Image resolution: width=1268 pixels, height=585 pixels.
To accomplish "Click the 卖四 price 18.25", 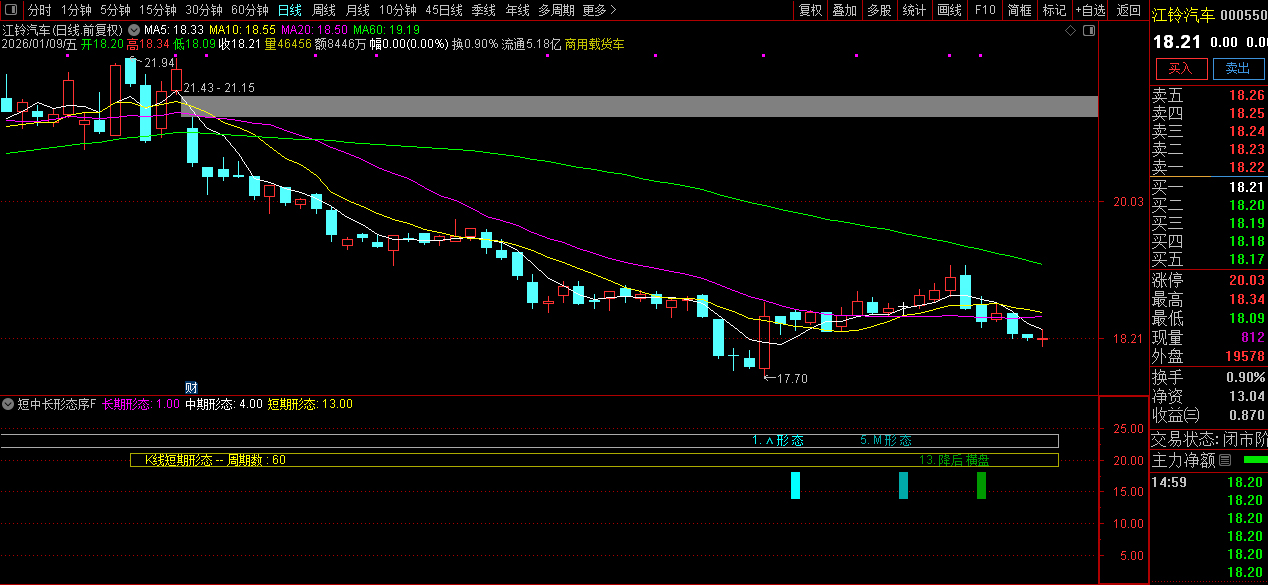I will (x=1246, y=113).
